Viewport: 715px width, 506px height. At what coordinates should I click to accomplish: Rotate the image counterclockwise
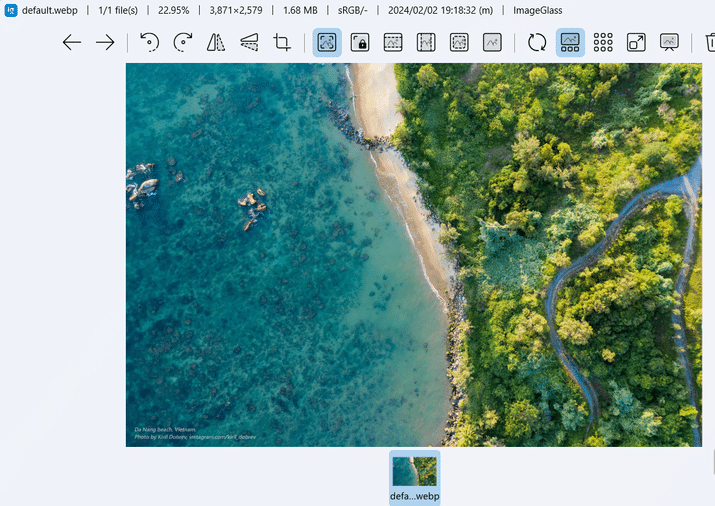click(x=150, y=42)
